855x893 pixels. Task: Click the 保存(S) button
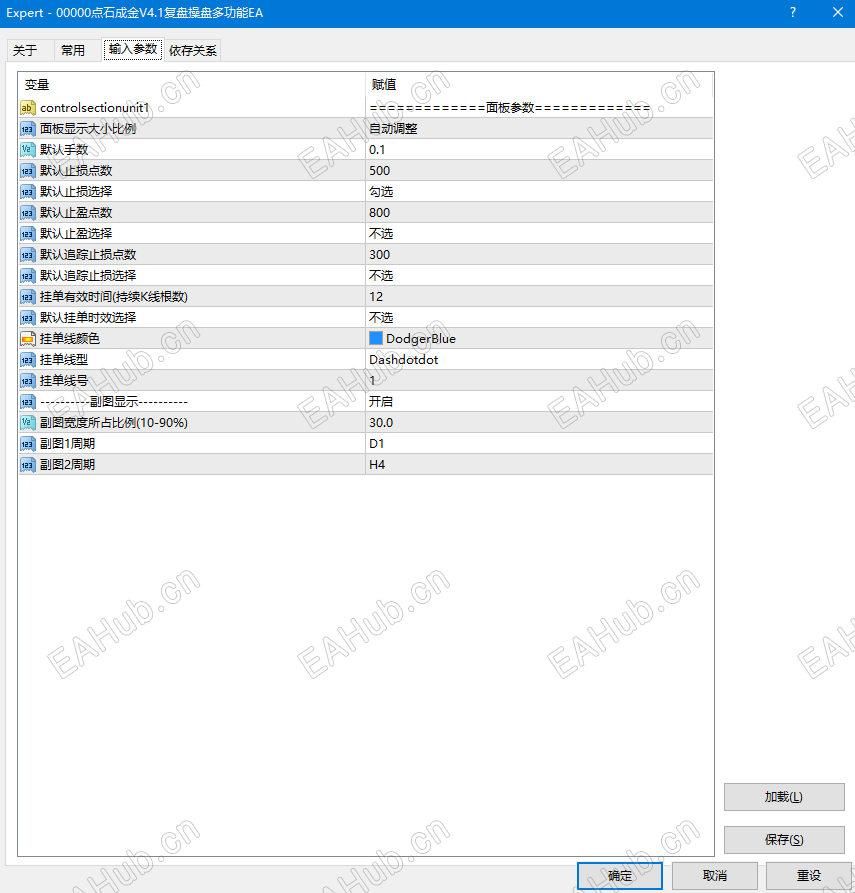(784, 839)
